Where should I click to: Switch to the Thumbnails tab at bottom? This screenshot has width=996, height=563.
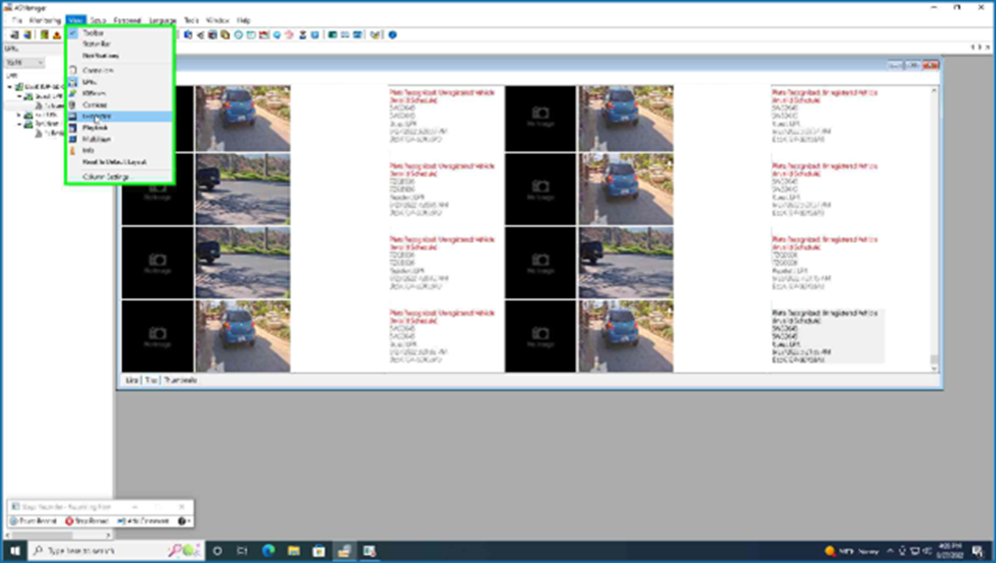coord(181,380)
